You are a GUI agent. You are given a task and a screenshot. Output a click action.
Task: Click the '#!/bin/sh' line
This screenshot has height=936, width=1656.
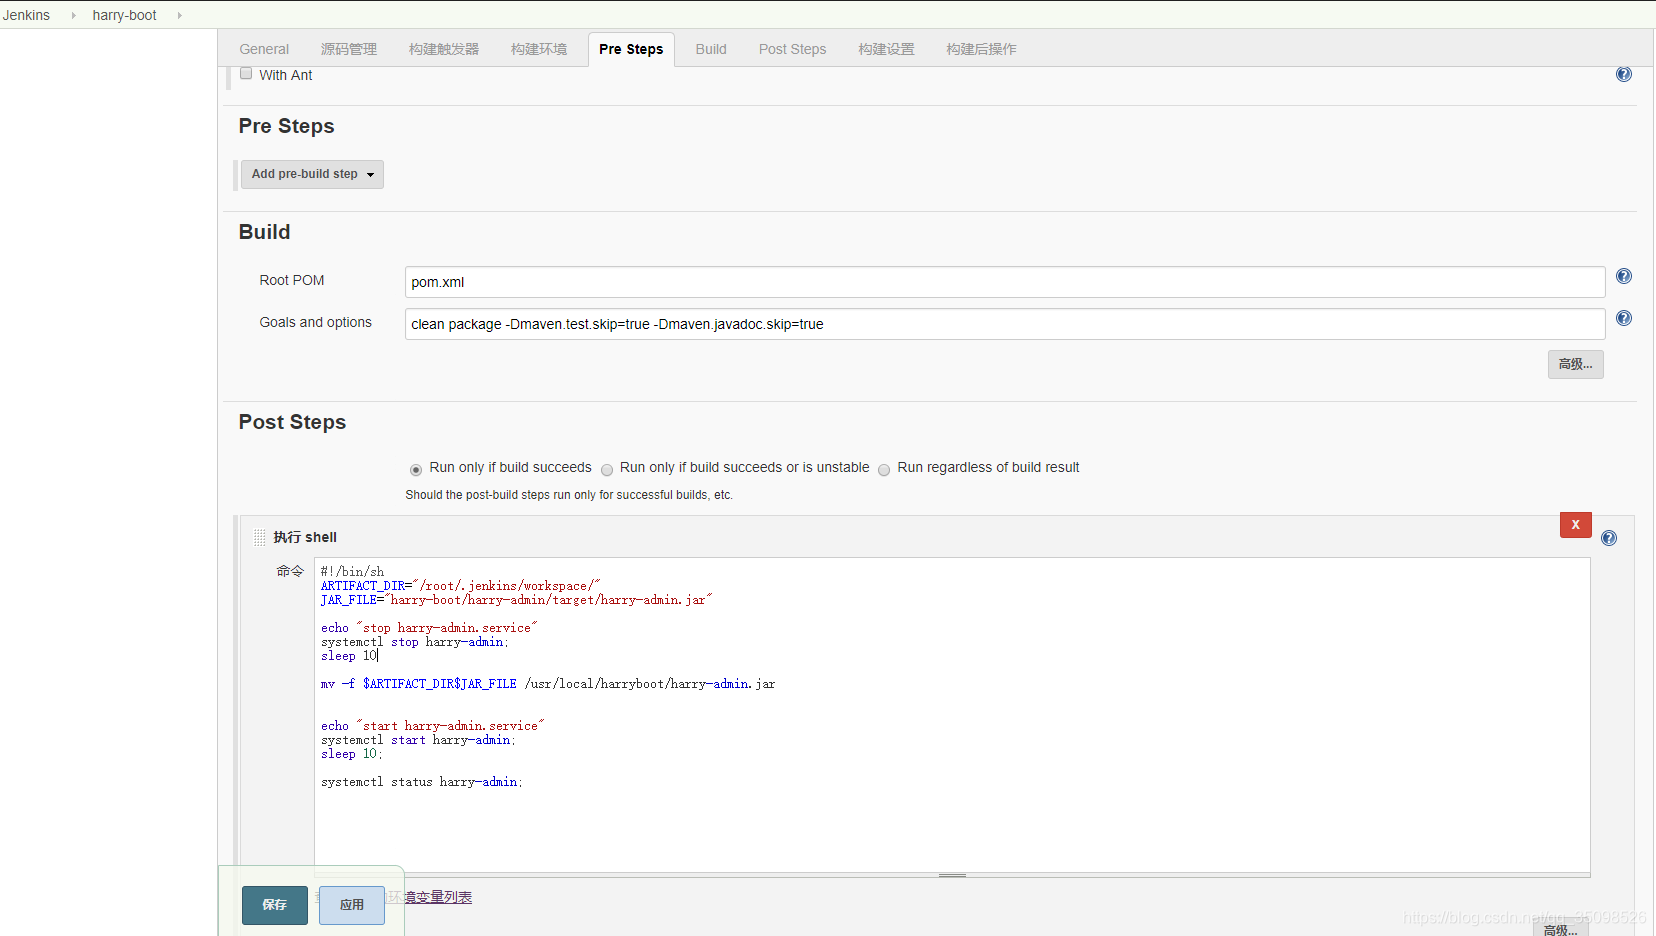coord(352,572)
